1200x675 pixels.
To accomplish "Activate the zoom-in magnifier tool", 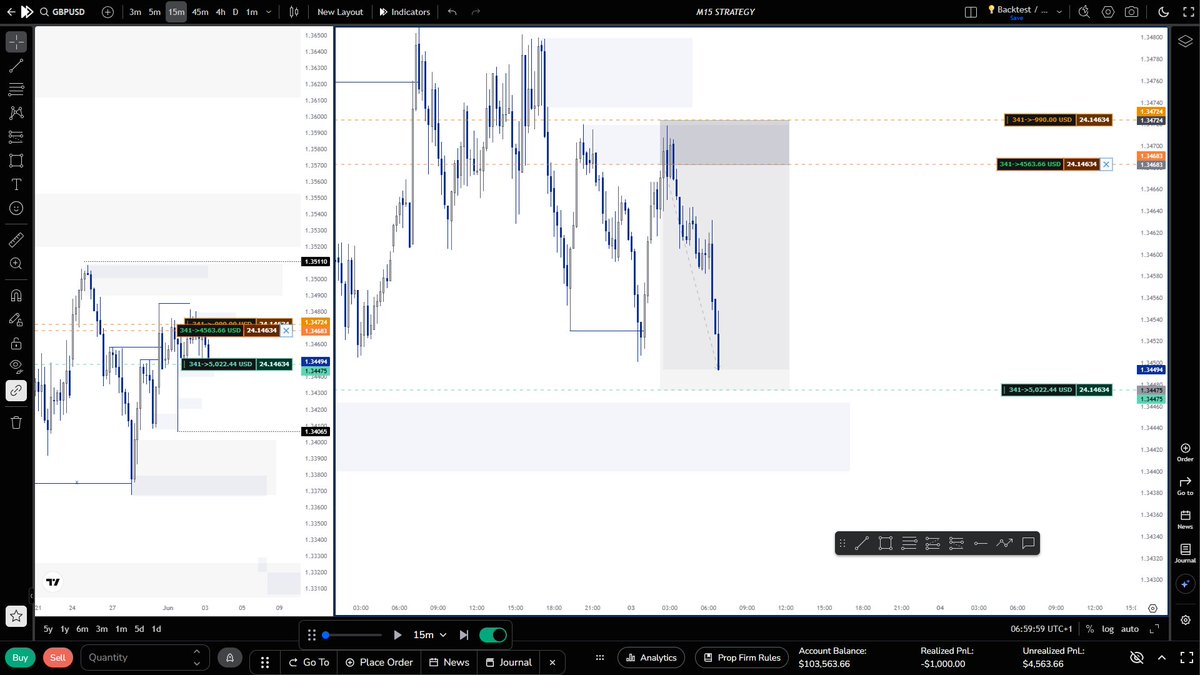I will click(16, 264).
